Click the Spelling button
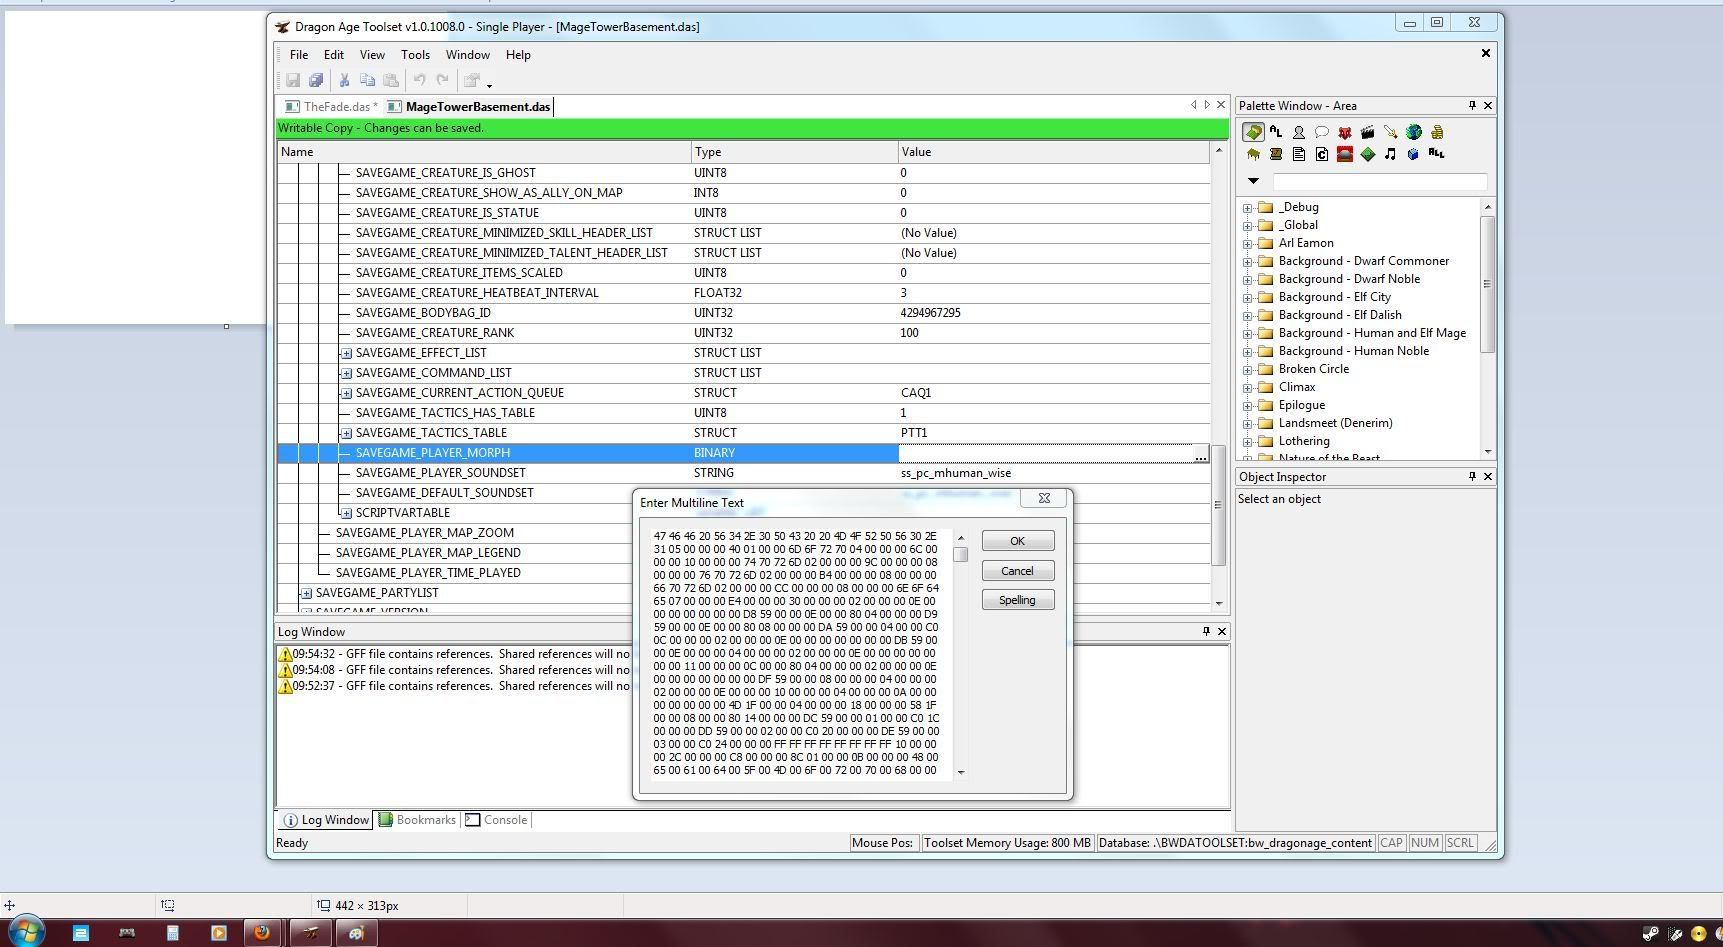Screen dimensions: 1723x947 point(1017,600)
